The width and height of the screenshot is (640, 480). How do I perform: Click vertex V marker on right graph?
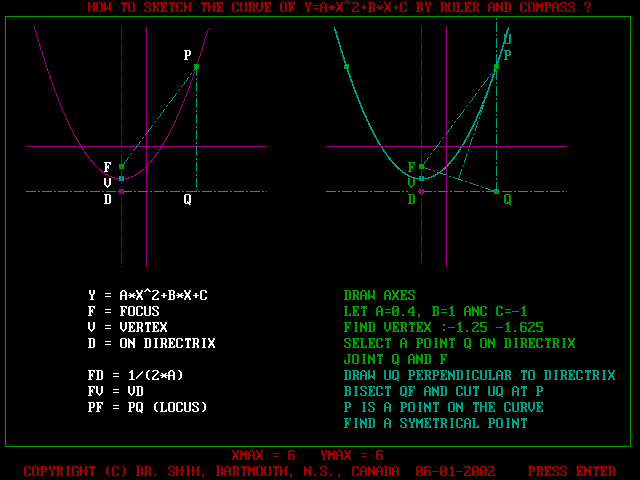[x=421, y=178]
